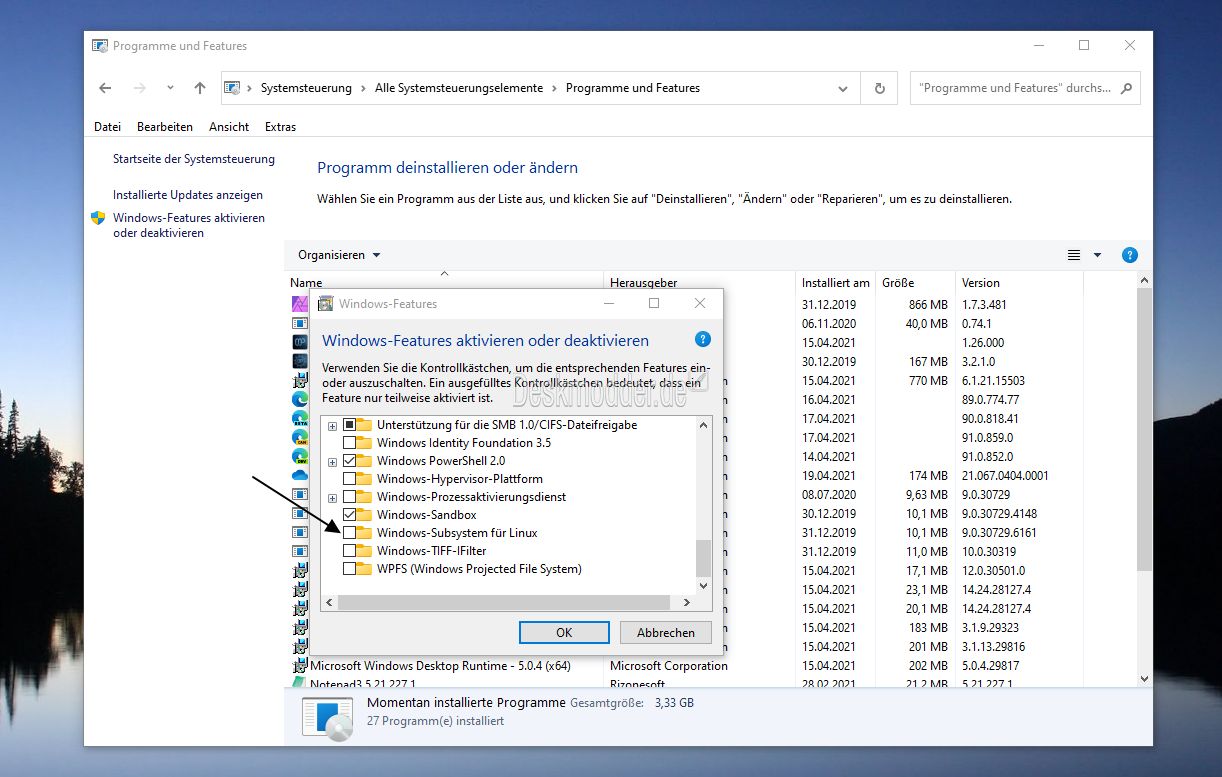The image size is (1222, 777).
Task: Open the Datei menu
Action: click(107, 127)
